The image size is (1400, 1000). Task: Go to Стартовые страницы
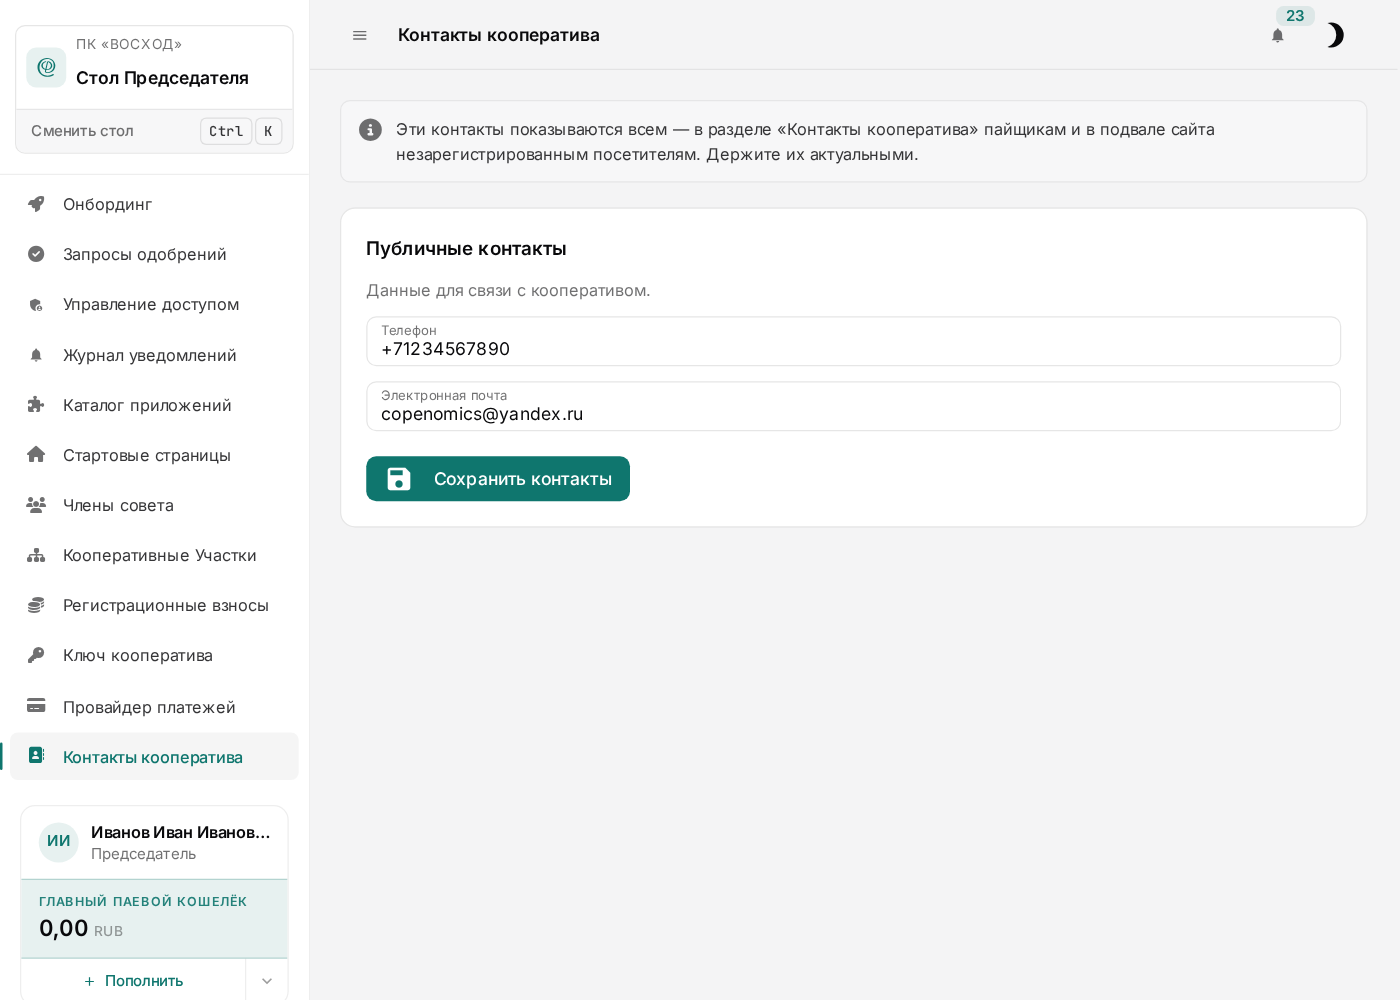point(154,455)
